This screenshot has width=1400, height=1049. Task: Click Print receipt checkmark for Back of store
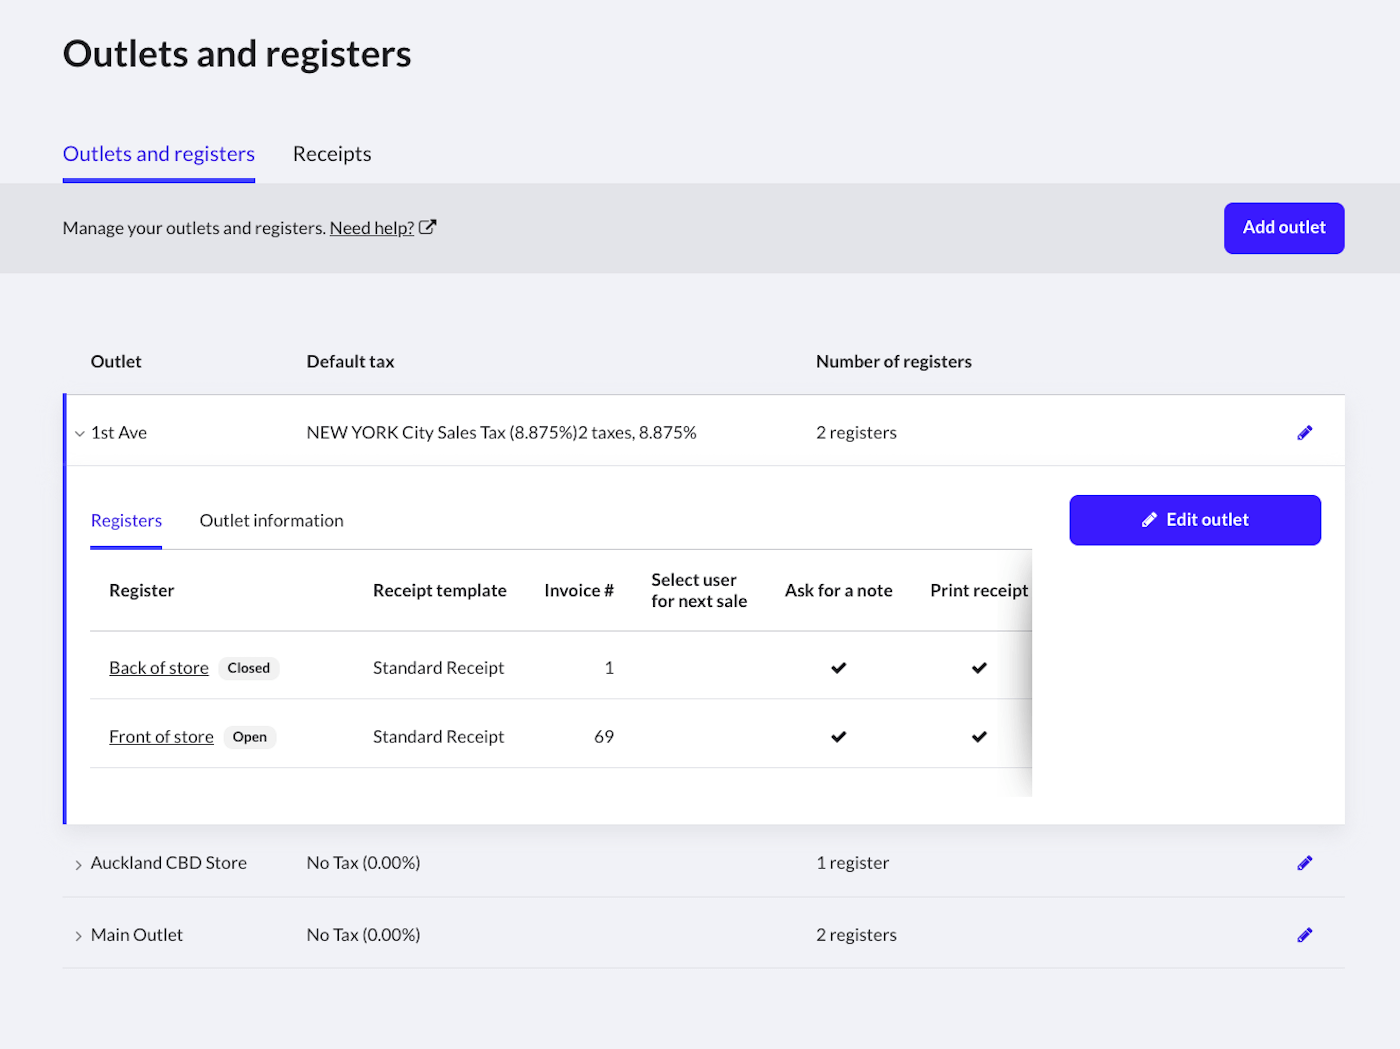tap(979, 668)
